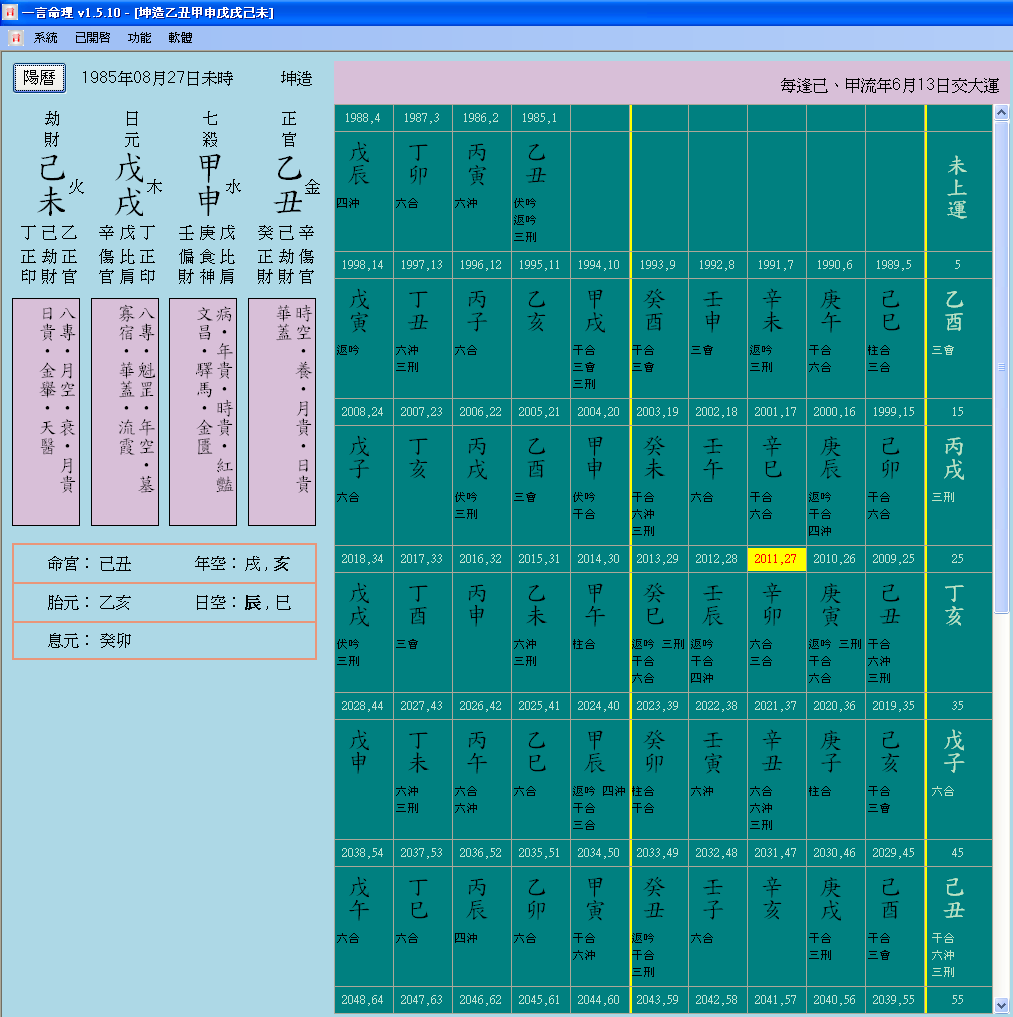Click the 寡宿 八專 star box
Viewport: 1013px width, 1017px height.
pyautogui.click(x=125, y=412)
